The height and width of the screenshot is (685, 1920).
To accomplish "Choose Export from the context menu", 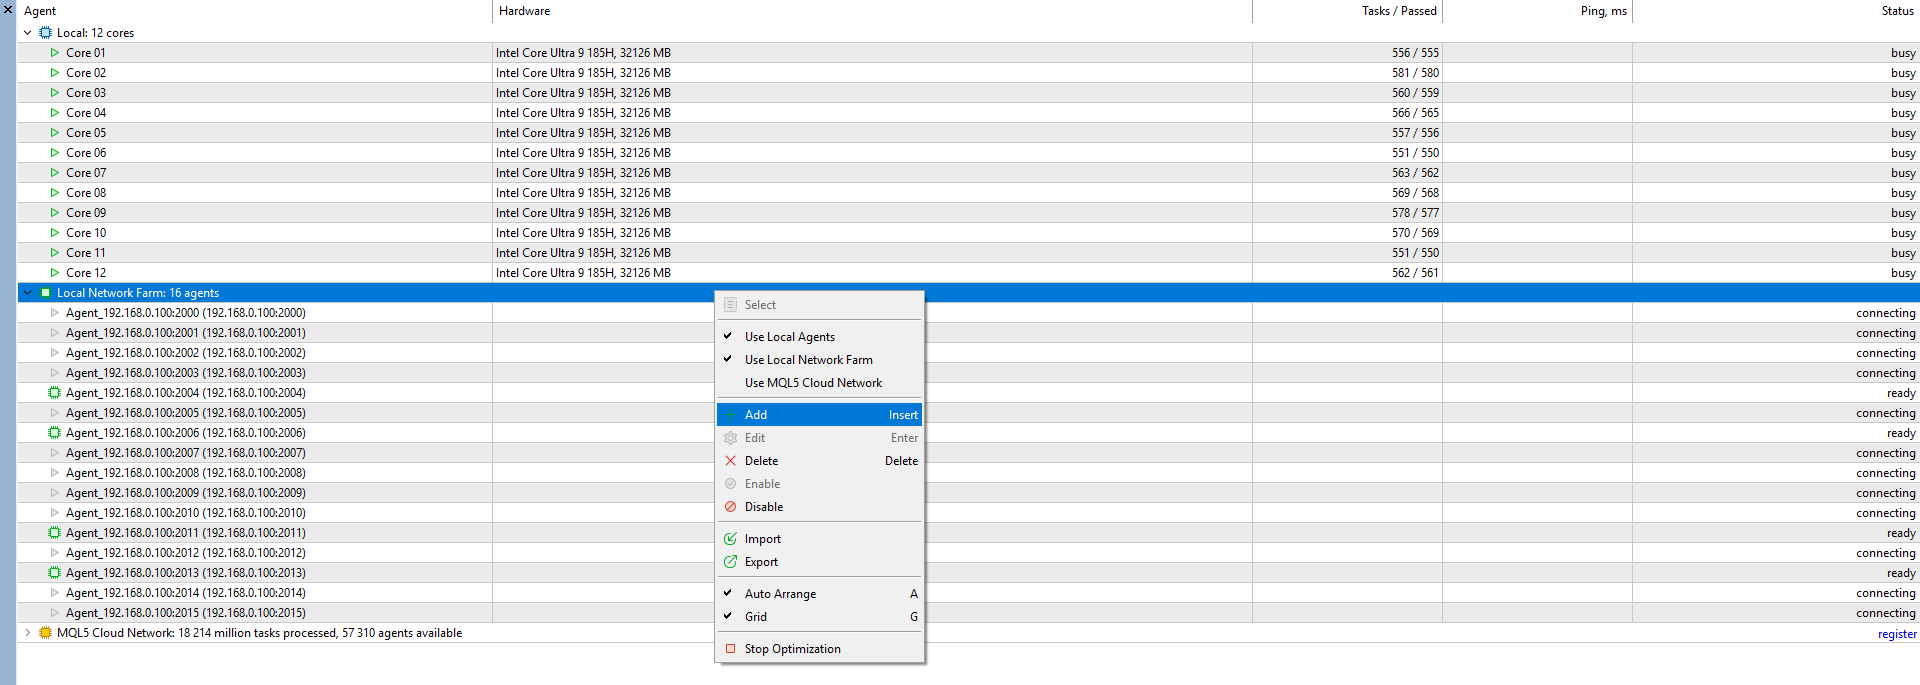I will [820, 562].
